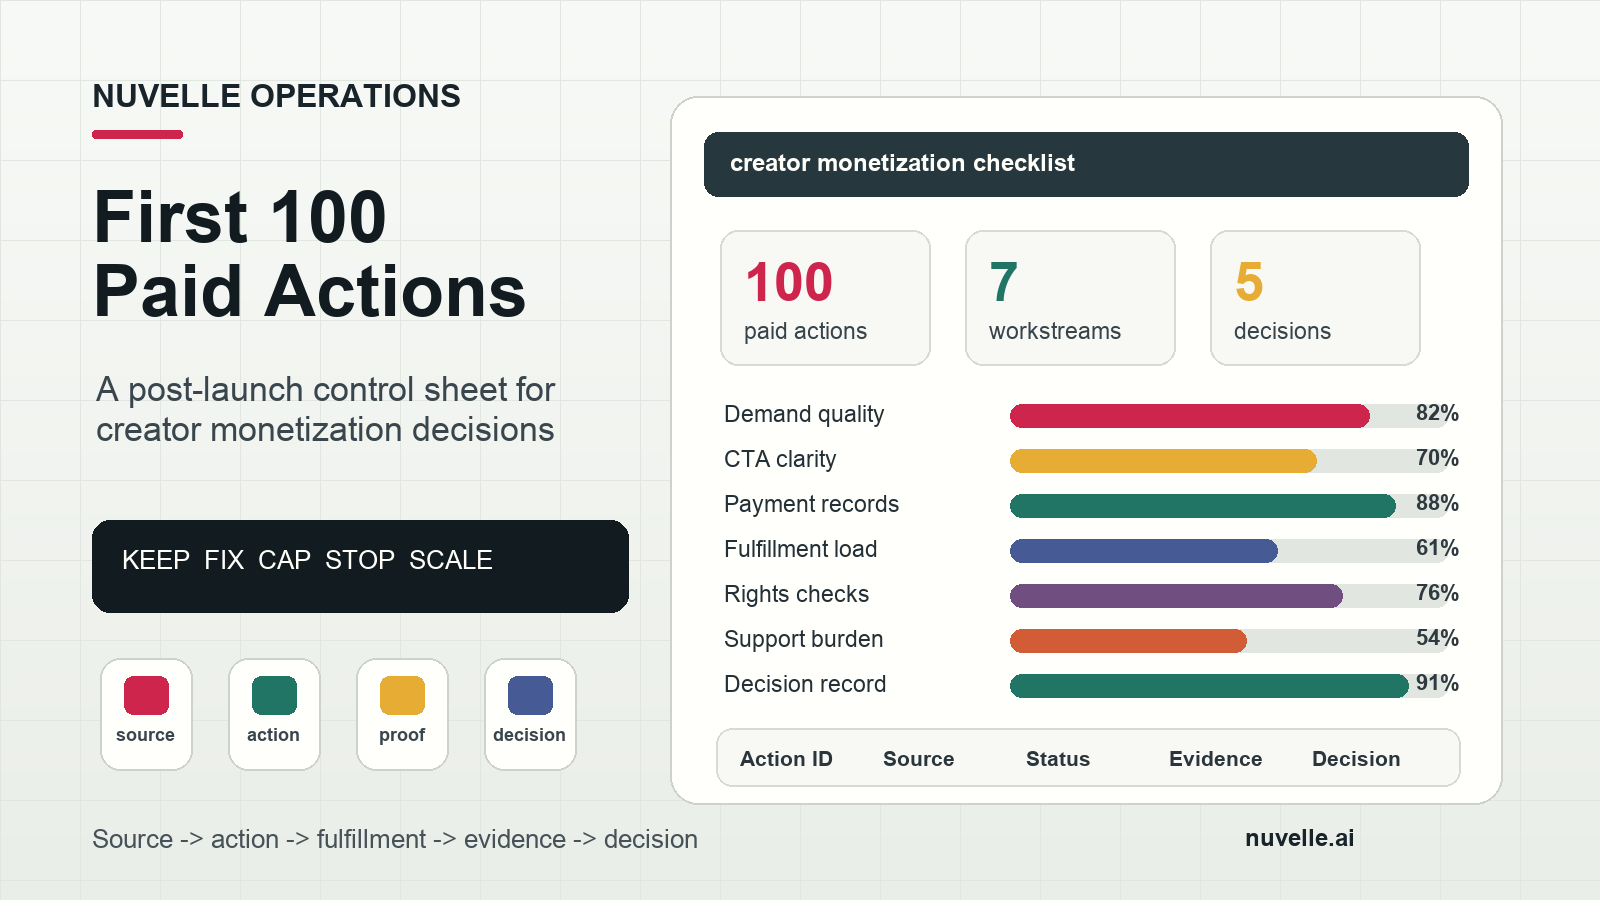The width and height of the screenshot is (1600, 900).
Task: Click the red source icon
Action: [146, 695]
